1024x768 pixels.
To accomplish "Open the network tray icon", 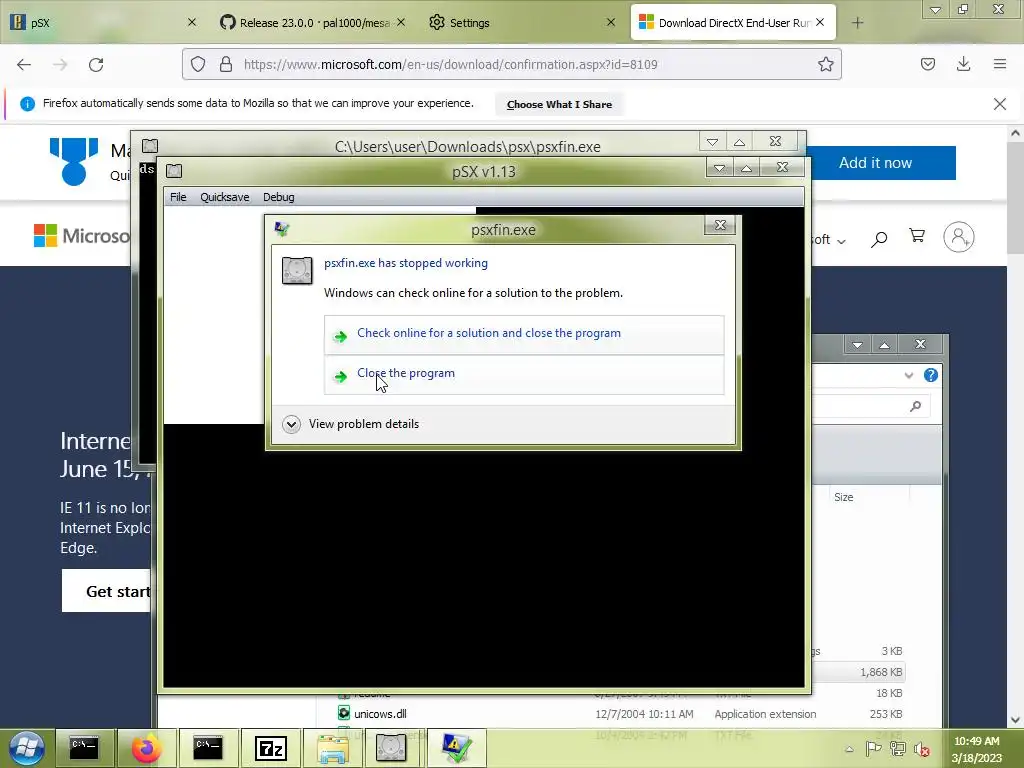I will tap(898, 748).
